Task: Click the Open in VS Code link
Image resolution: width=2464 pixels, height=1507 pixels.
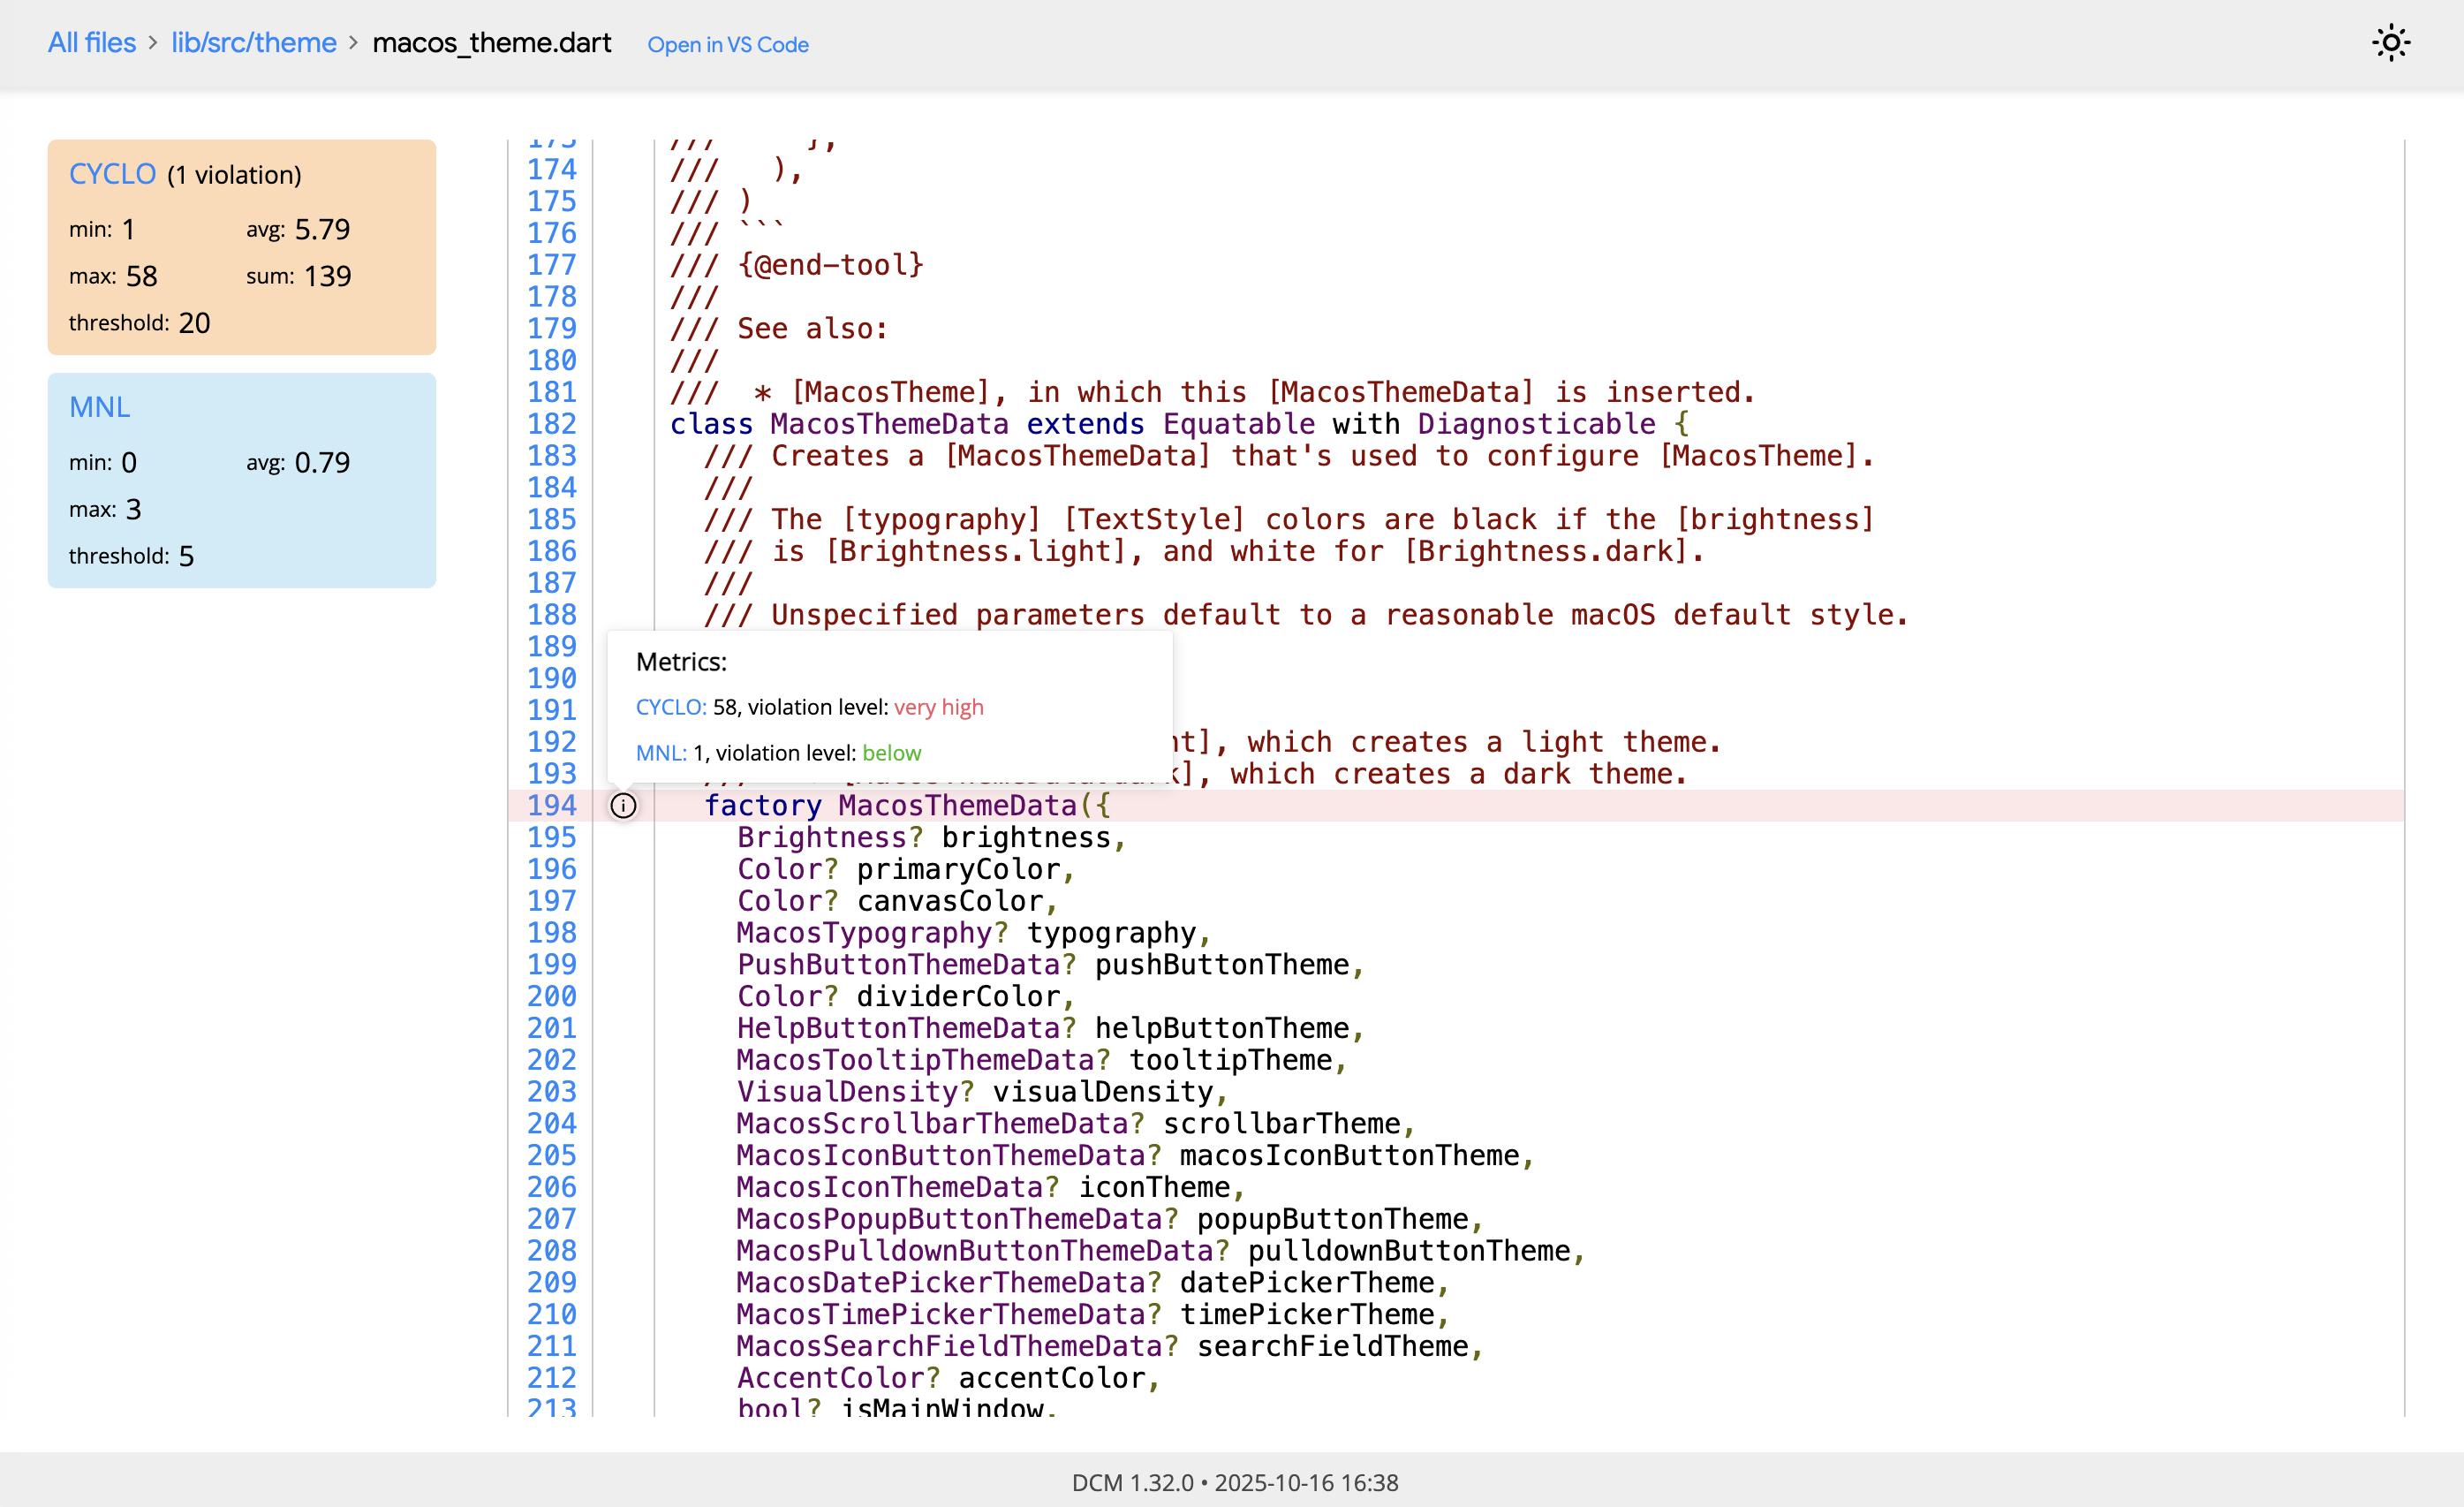Action: pyautogui.click(x=727, y=45)
